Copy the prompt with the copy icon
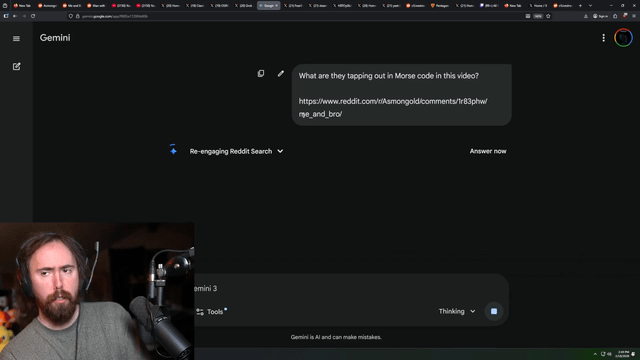Screen dimensions: 640x360 [261, 73]
